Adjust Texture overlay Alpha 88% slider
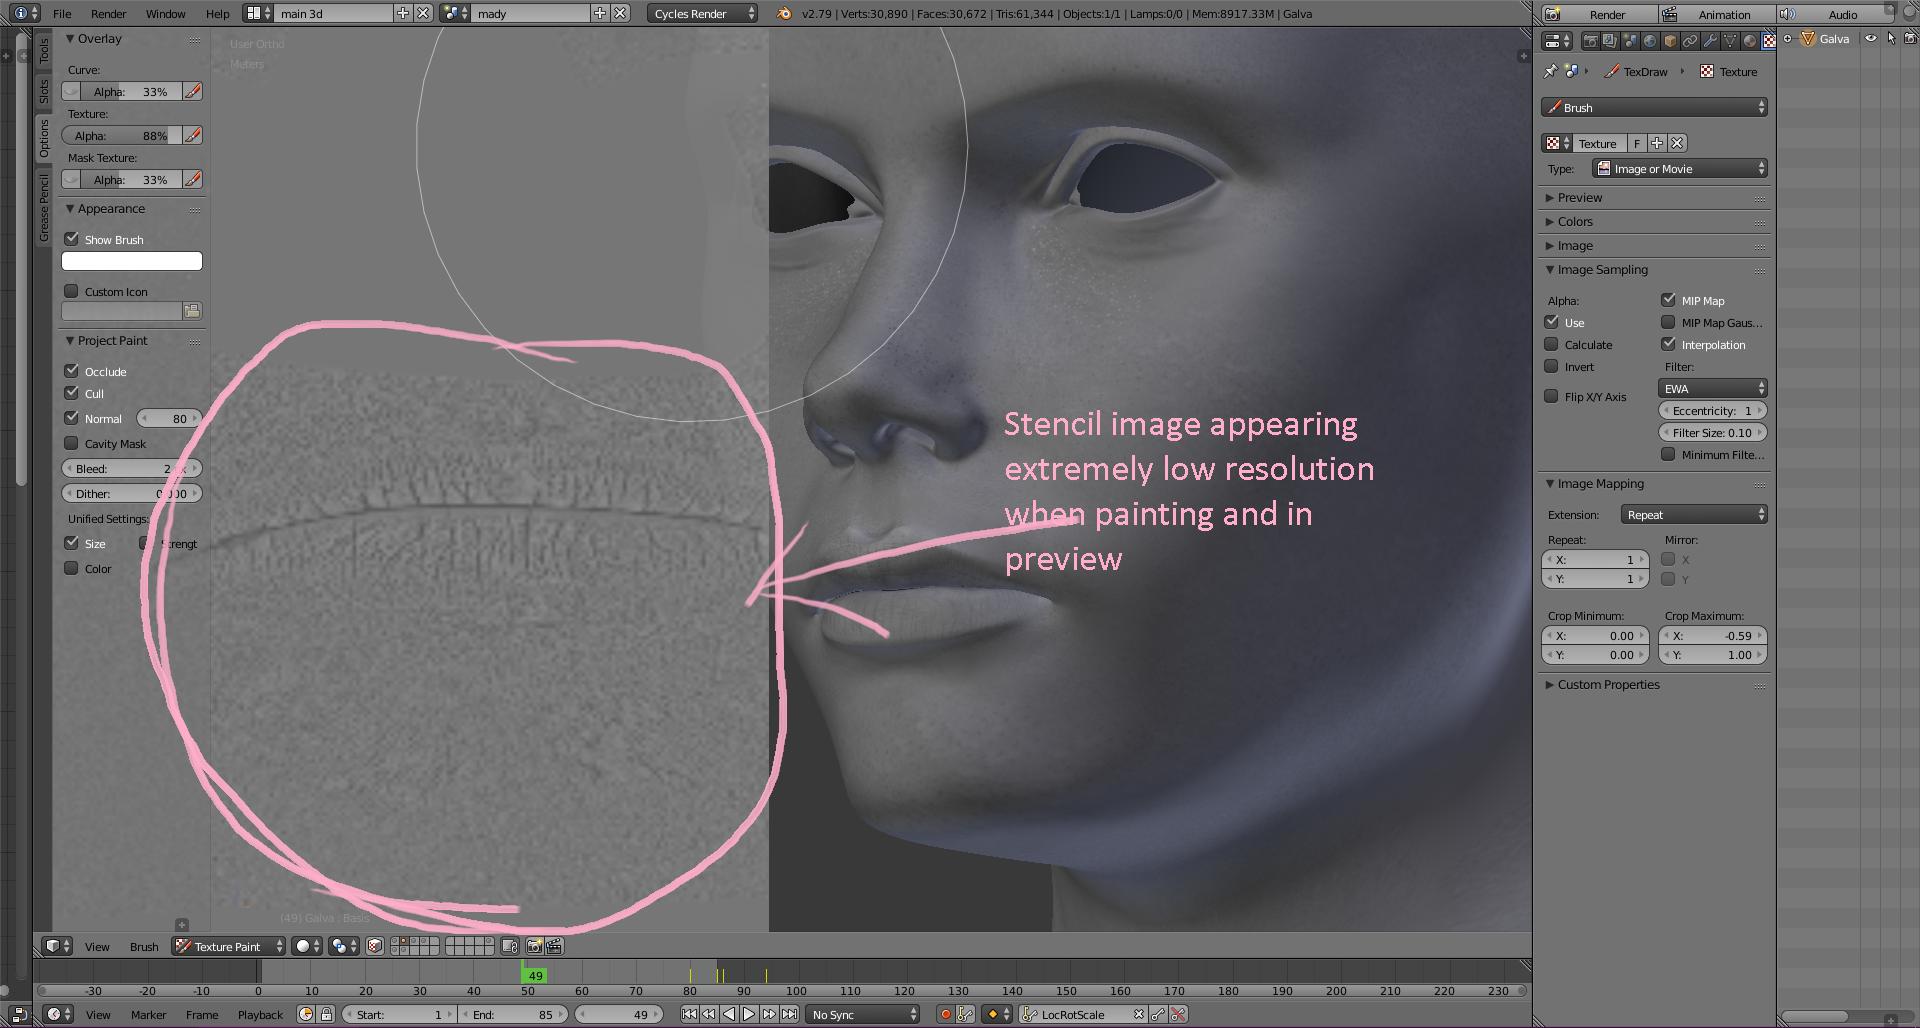The image size is (1920, 1028). (x=122, y=135)
